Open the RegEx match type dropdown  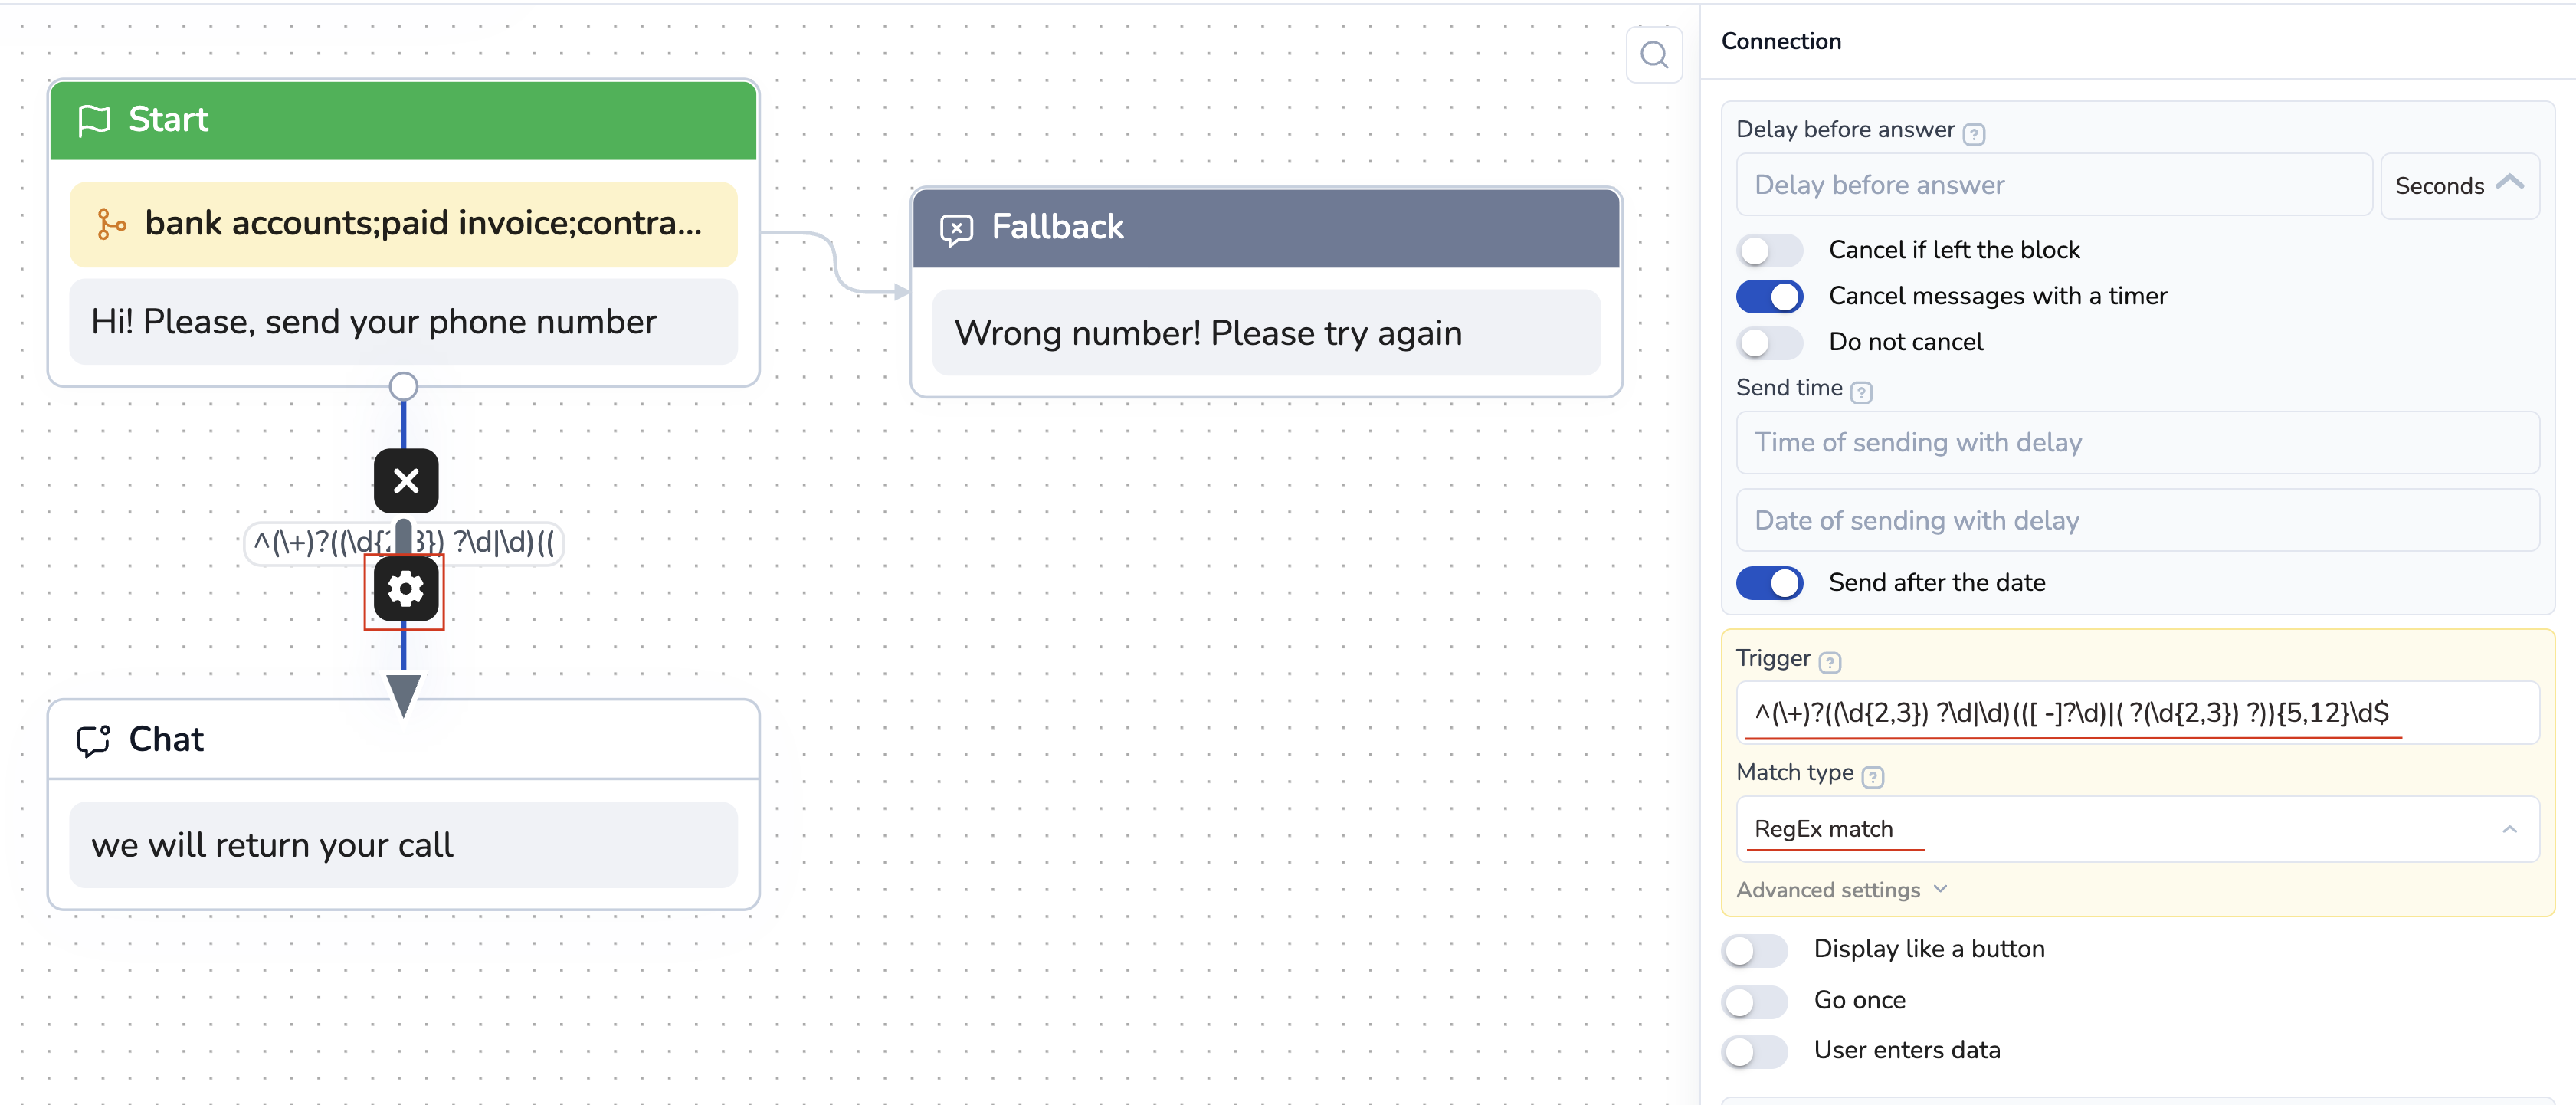(x=2137, y=829)
